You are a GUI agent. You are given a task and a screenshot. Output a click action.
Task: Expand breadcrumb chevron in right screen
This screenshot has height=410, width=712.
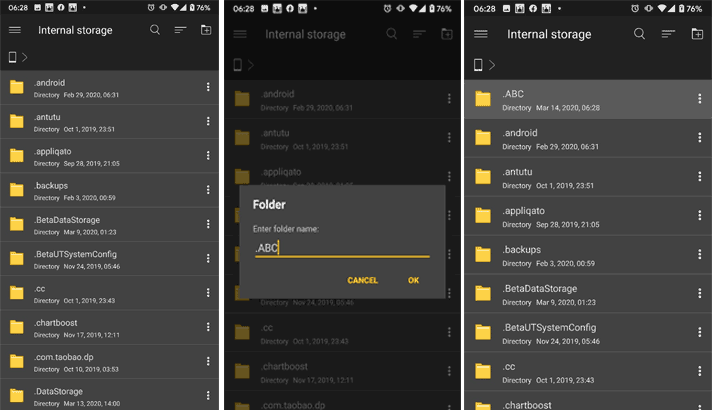pyautogui.click(x=492, y=65)
